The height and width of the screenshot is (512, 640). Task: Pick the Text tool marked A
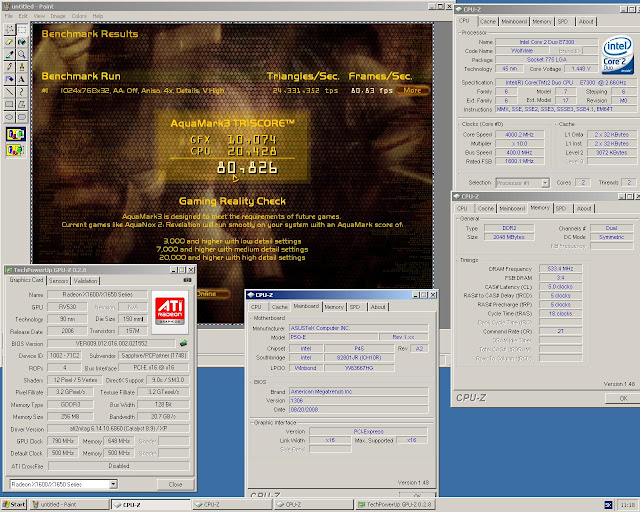[x=22, y=79]
